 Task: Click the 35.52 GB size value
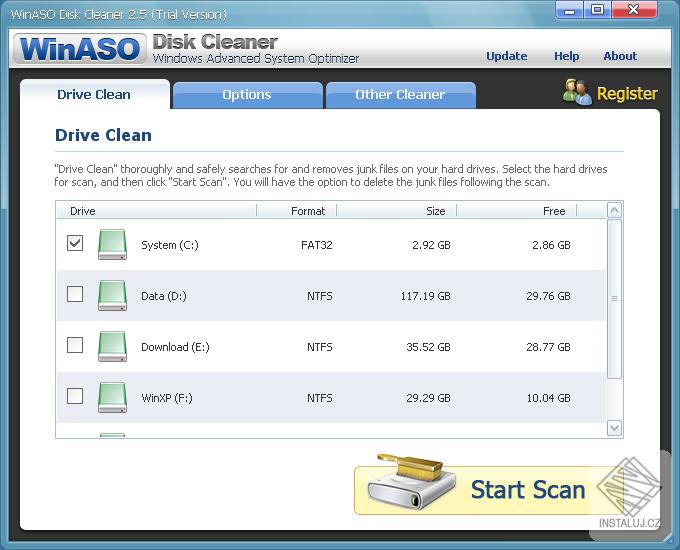[428, 347]
